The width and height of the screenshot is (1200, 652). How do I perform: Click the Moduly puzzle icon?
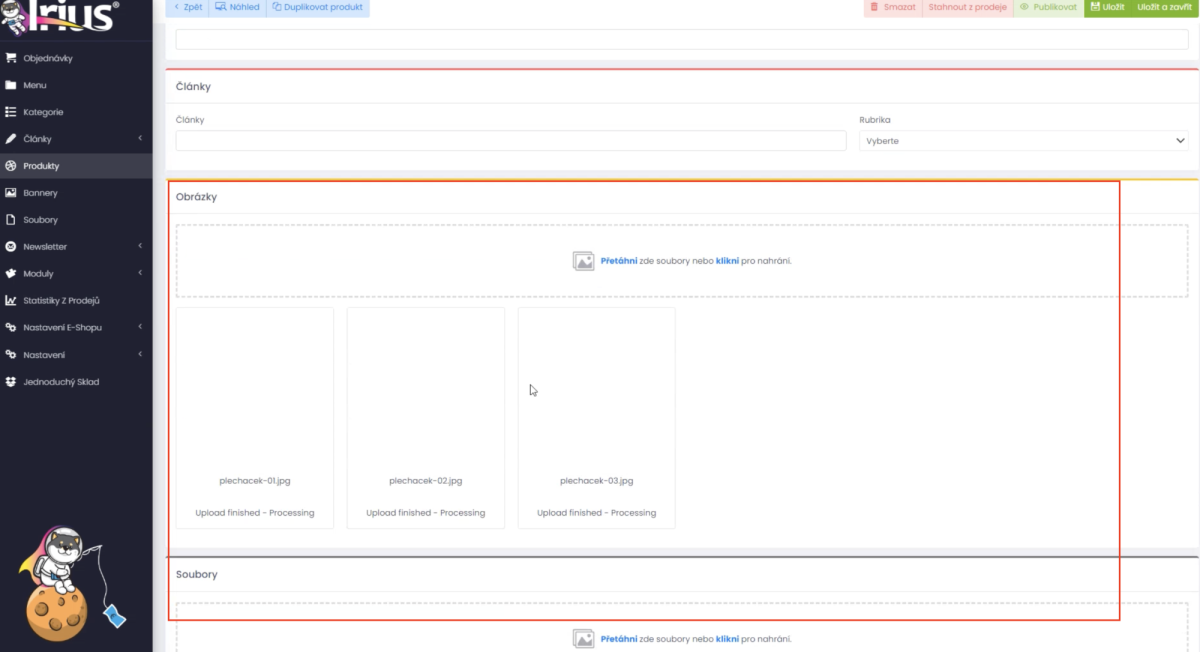click(x=11, y=274)
